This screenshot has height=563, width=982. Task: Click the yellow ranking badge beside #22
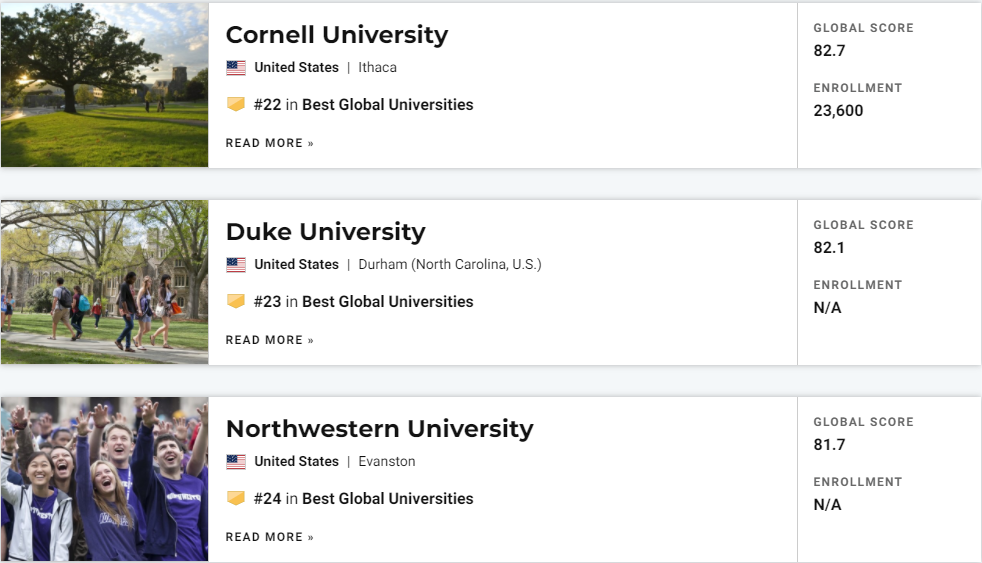point(236,104)
